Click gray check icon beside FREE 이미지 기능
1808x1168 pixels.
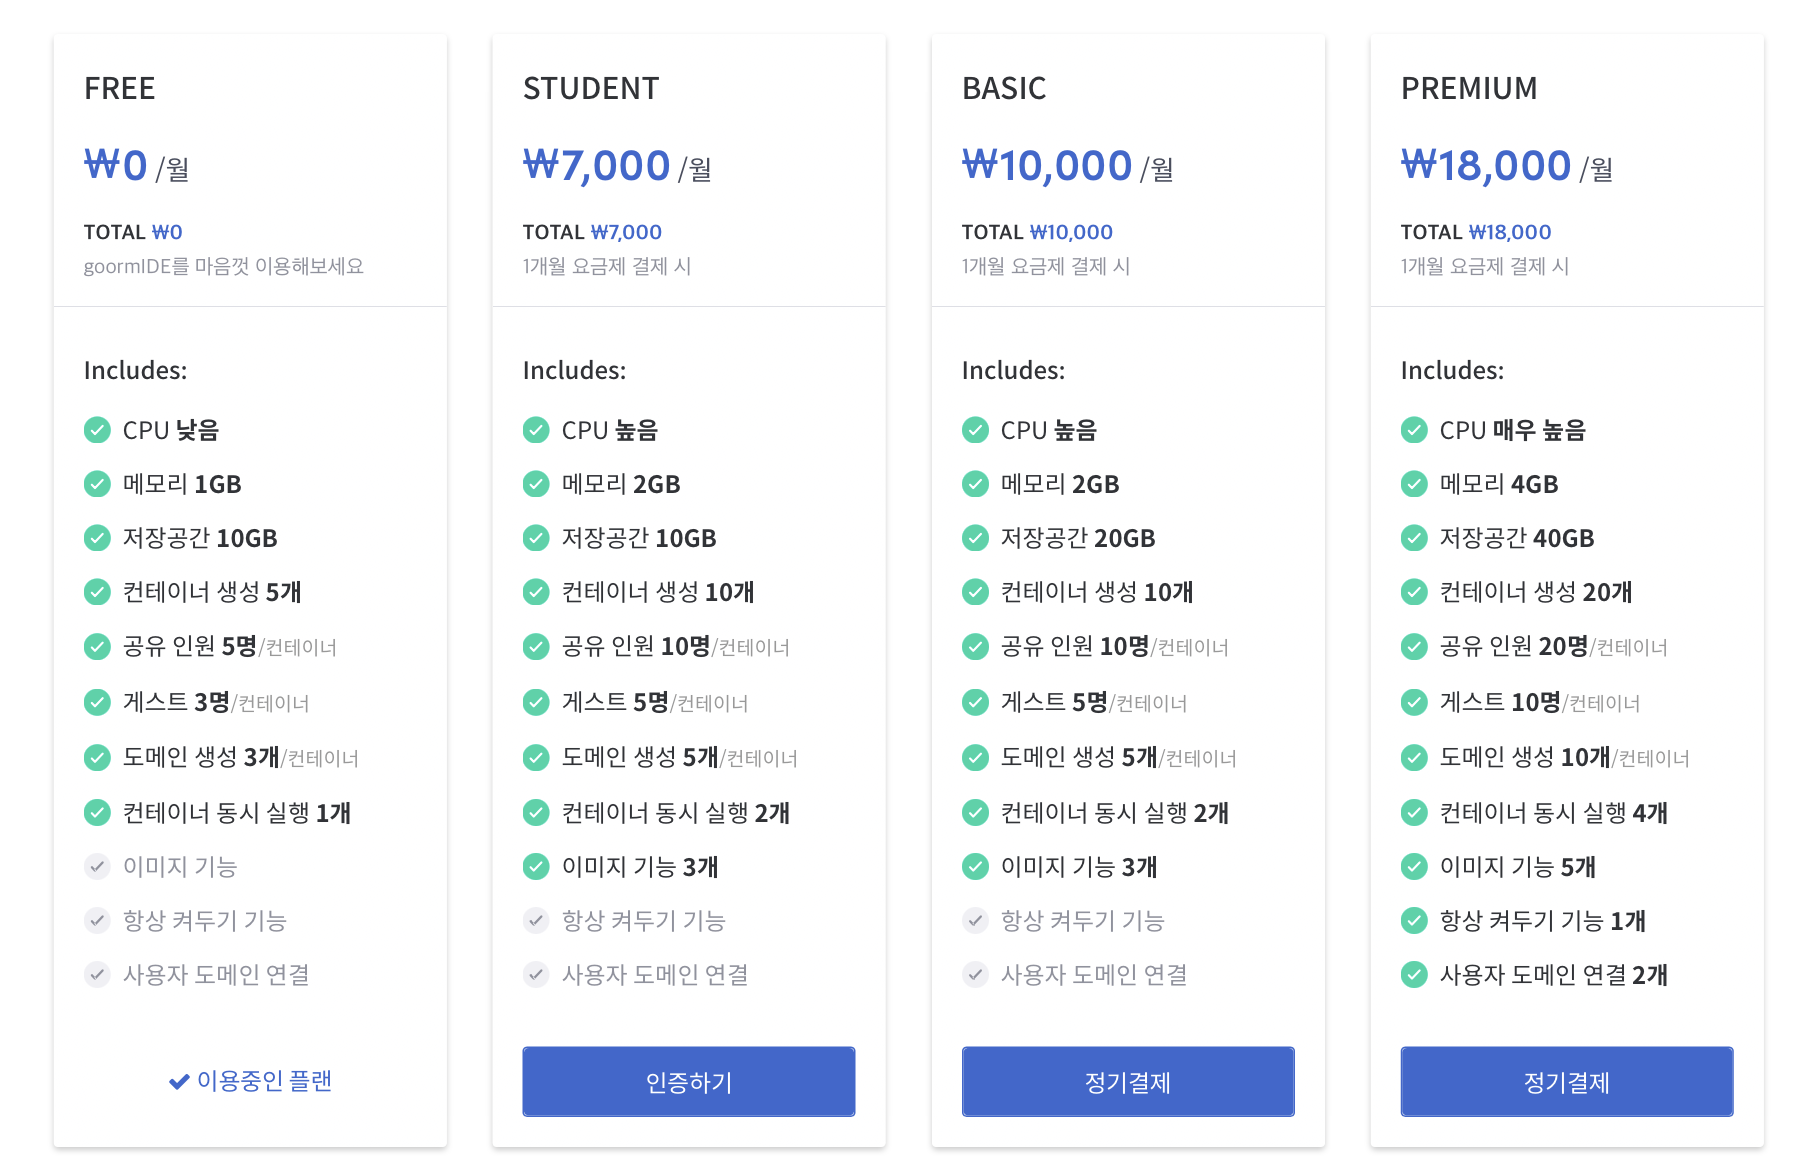97,866
